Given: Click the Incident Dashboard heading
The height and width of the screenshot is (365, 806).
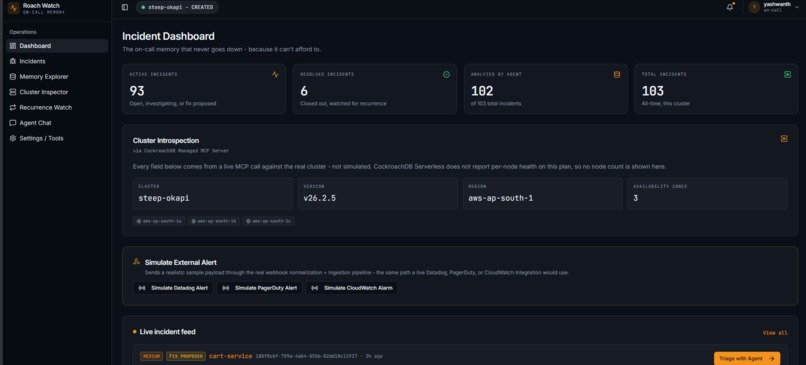Looking at the screenshot, I should click(x=168, y=36).
